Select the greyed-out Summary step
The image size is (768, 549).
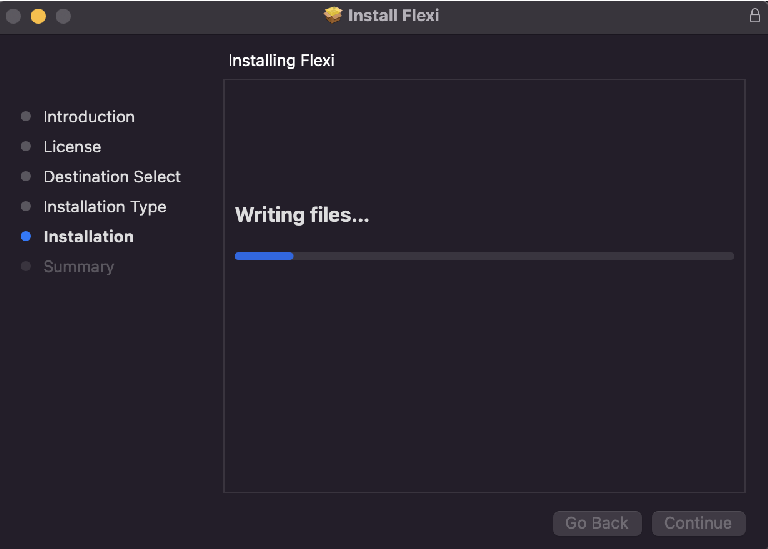point(79,267)
